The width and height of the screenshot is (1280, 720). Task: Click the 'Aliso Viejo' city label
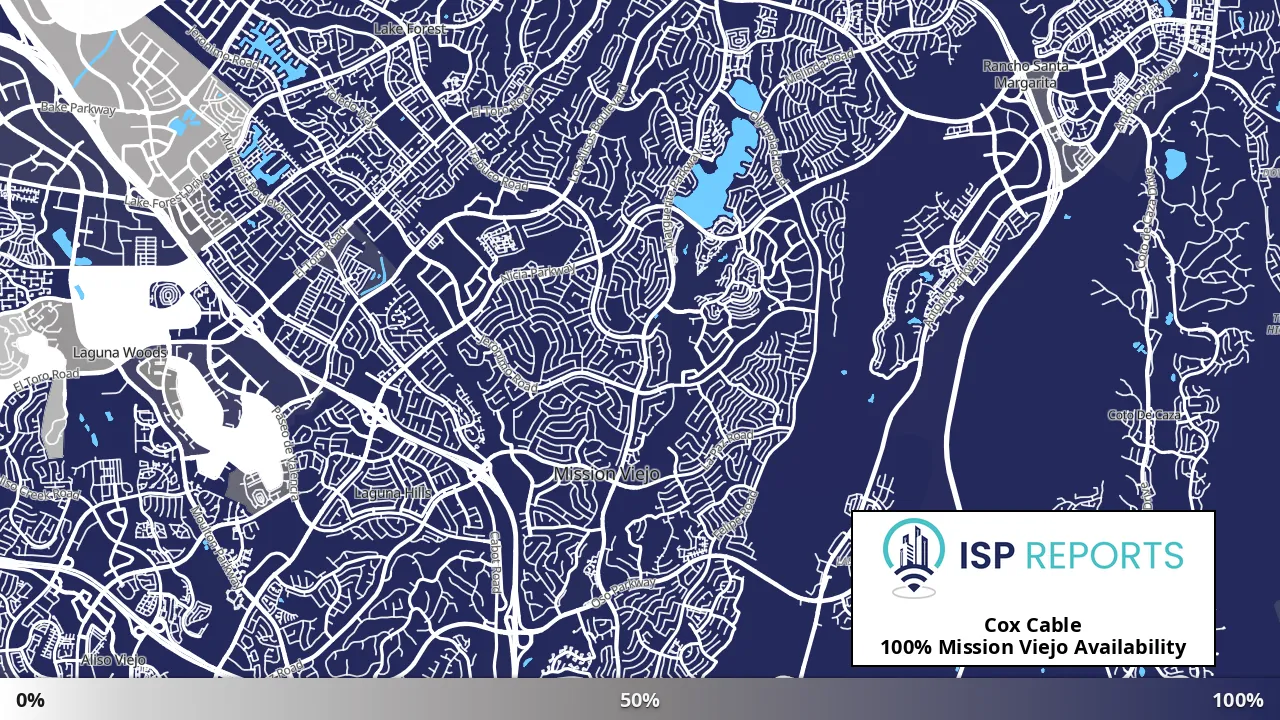[113, 660]
